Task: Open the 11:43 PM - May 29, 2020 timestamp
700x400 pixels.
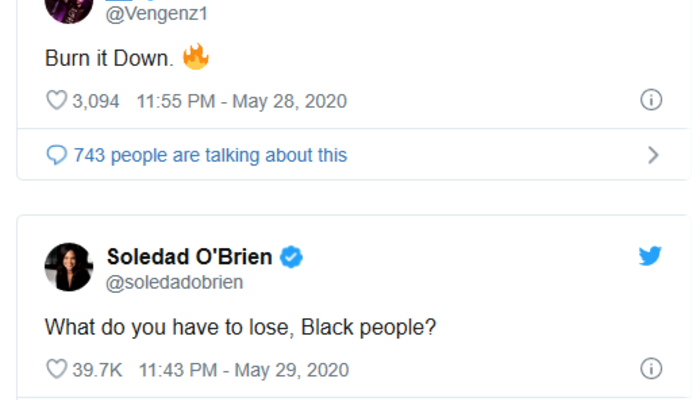Action: [243, 370]
